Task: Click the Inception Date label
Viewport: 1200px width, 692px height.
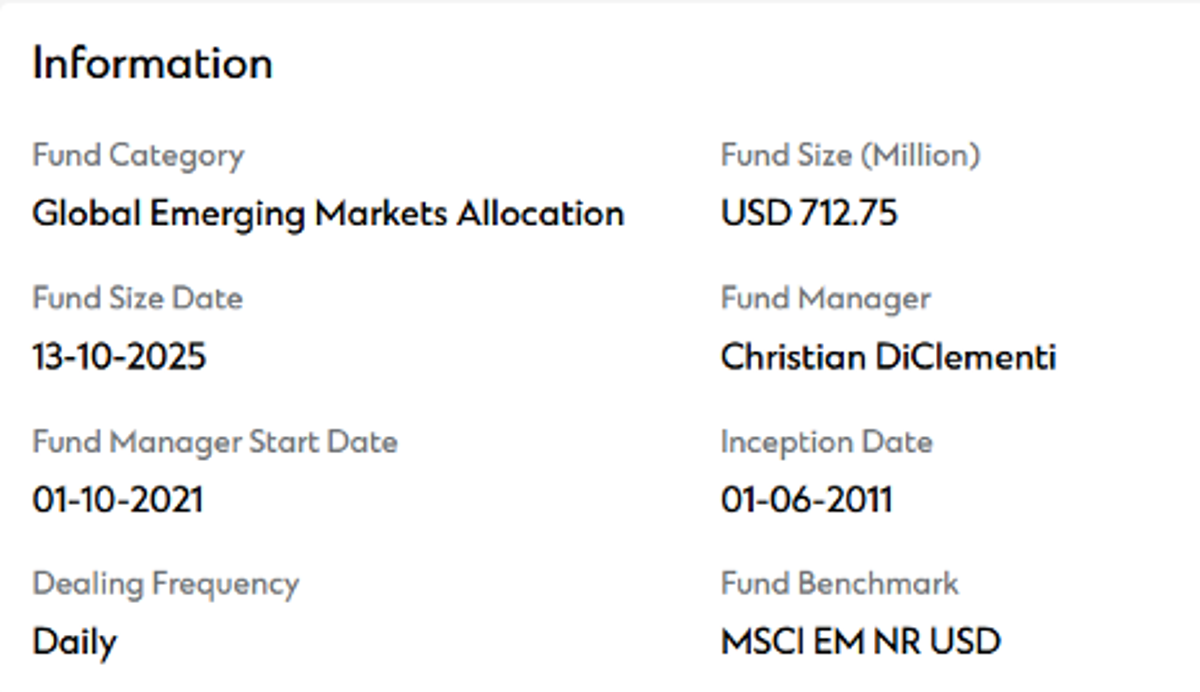Action: click(826, 442)
